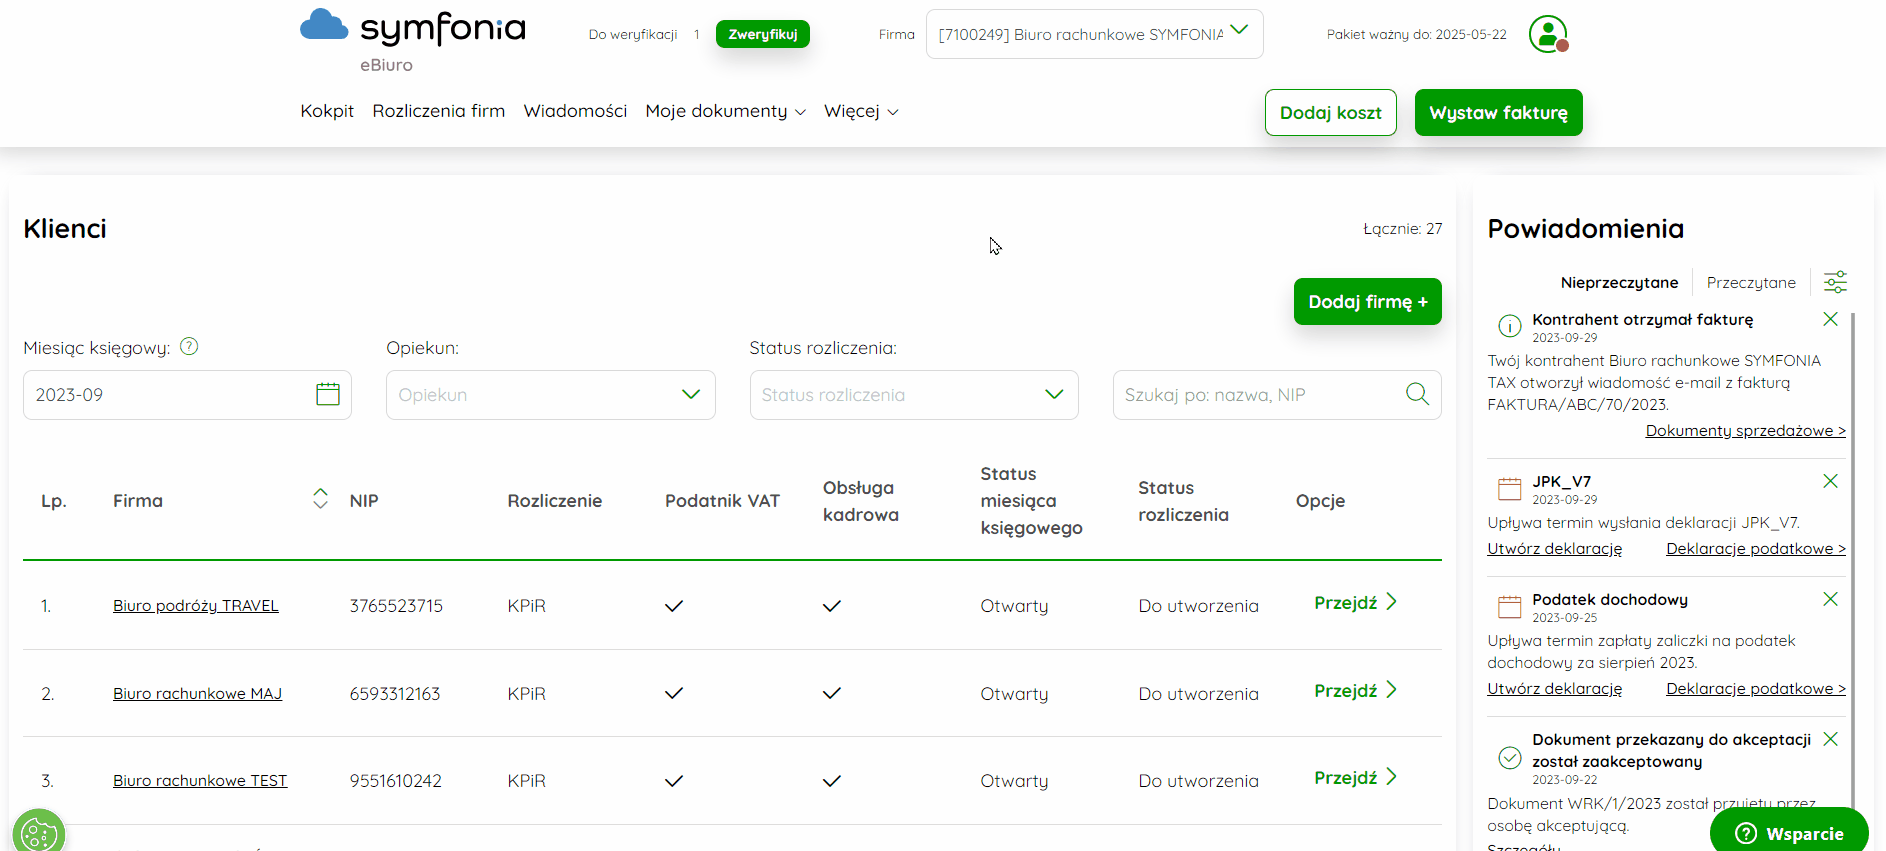Go to the Kokpit menu item
The width and height of the screenshot is (1886, 851).
click(327, 111)
